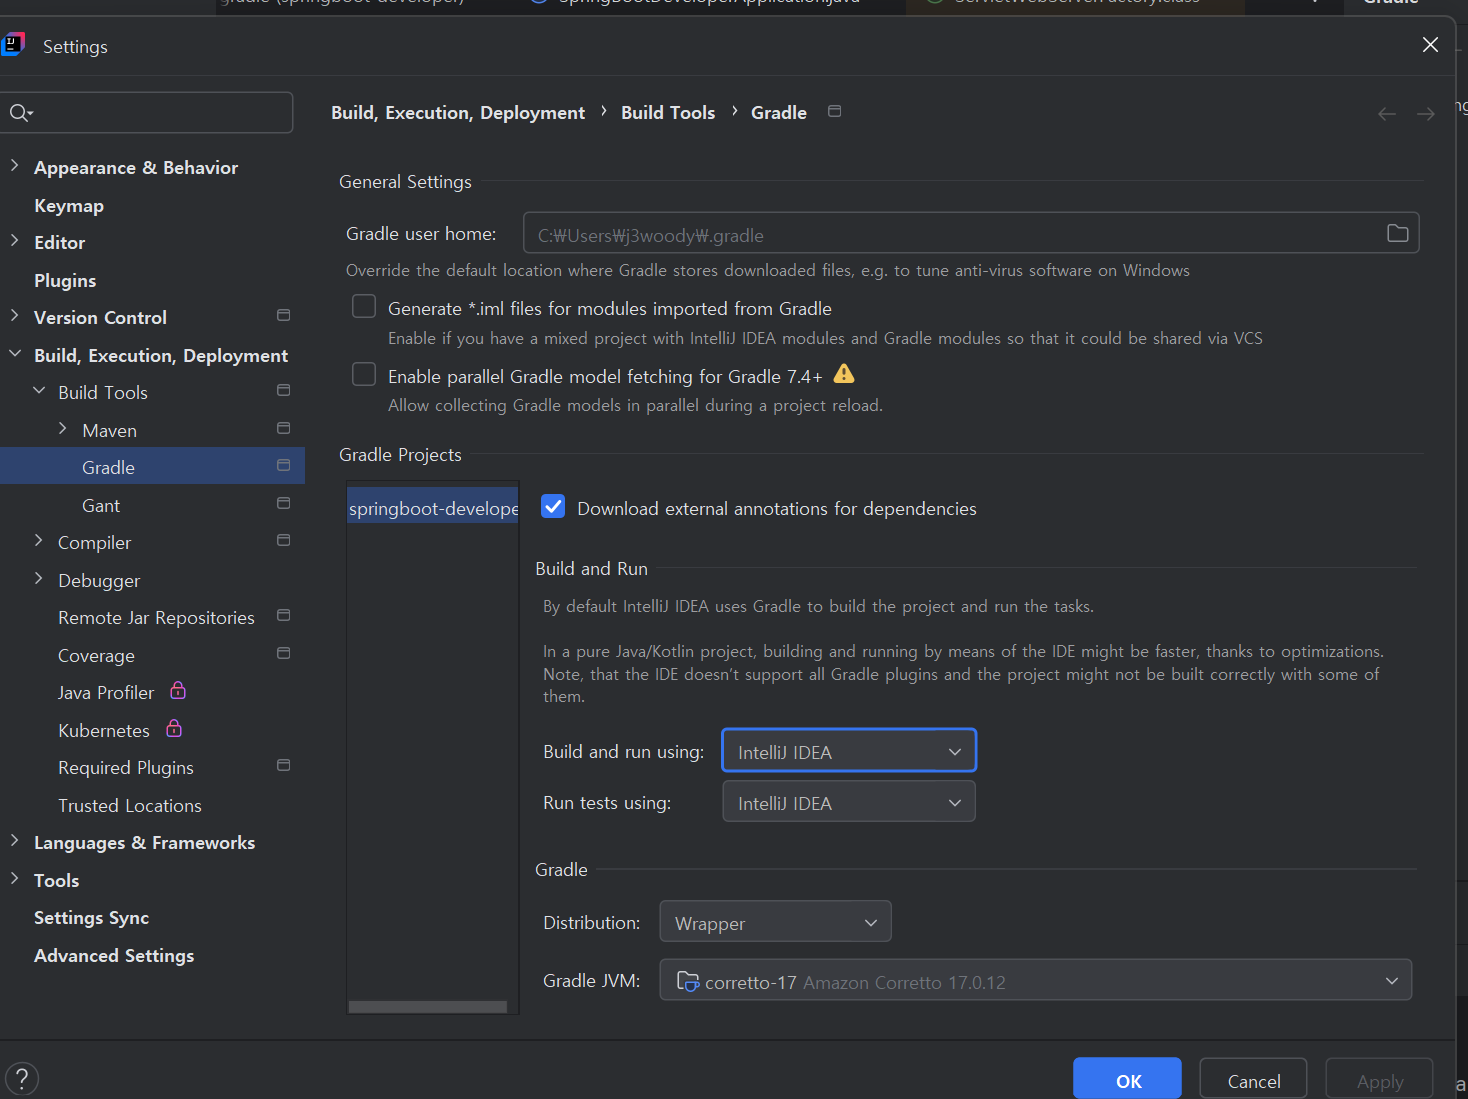Screen dimensions: 1468x1099
Task: Expand the Tools section
Action: click(x=15, y=879)
